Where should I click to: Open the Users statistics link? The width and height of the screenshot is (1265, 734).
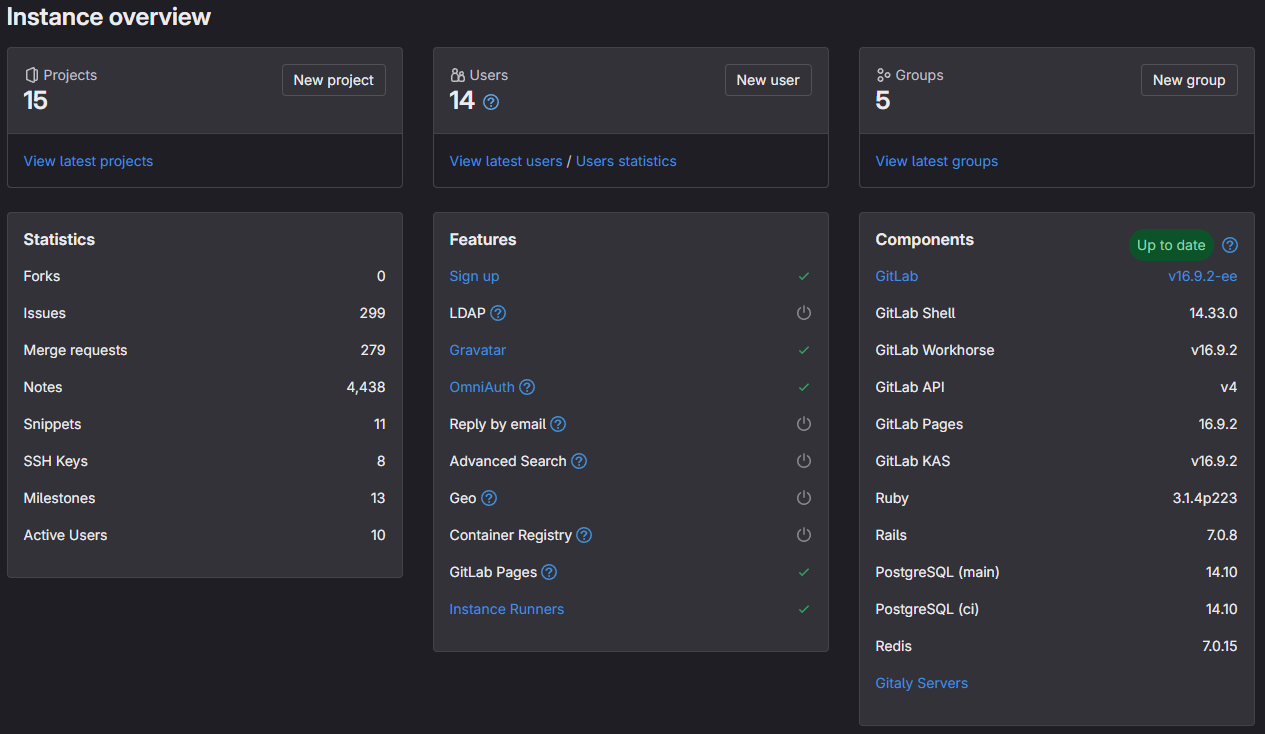[x=626, y=161]
